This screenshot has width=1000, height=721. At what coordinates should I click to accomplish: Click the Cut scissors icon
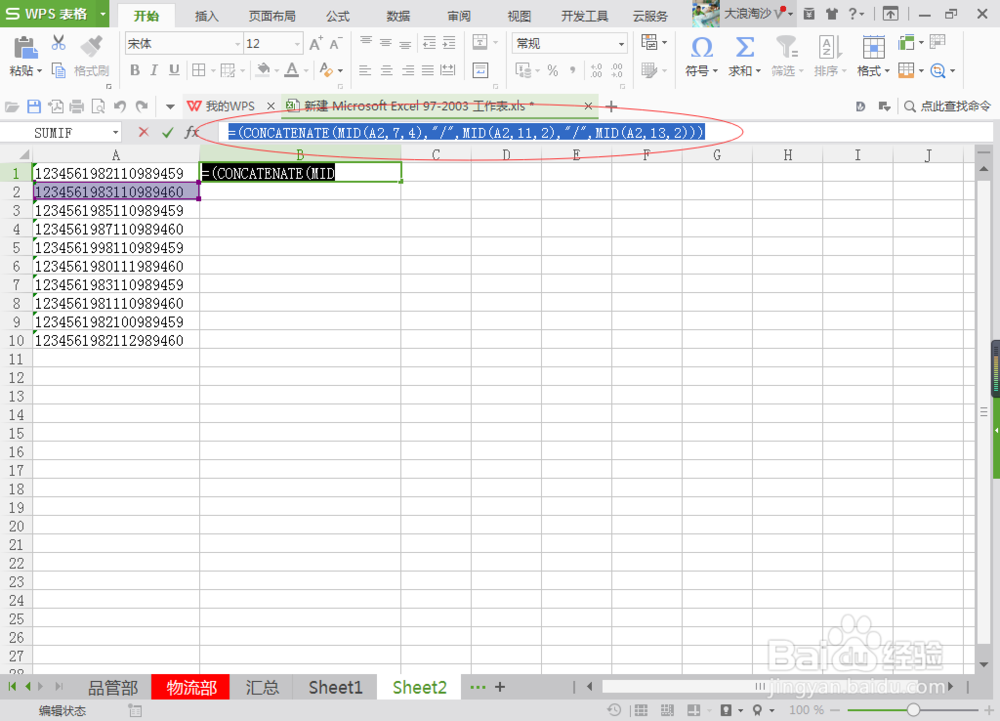click(x=59, y=43)
